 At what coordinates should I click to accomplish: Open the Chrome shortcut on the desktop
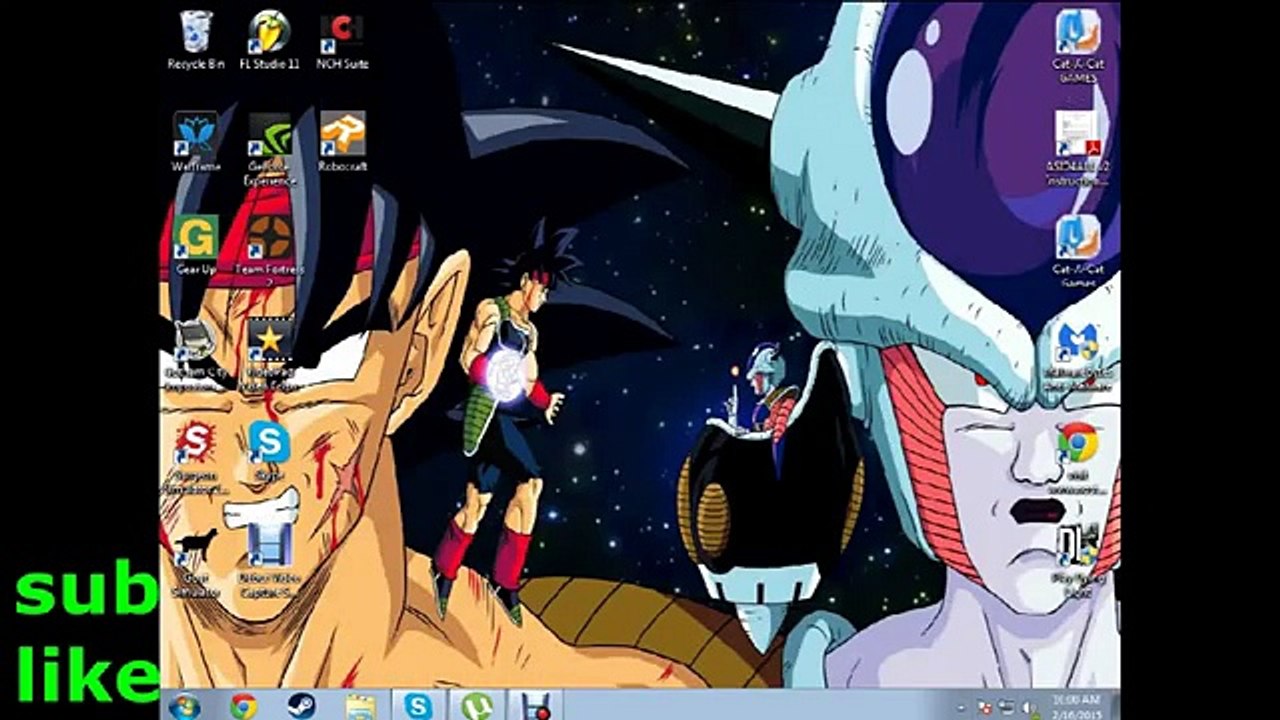tap(1077, 458)
